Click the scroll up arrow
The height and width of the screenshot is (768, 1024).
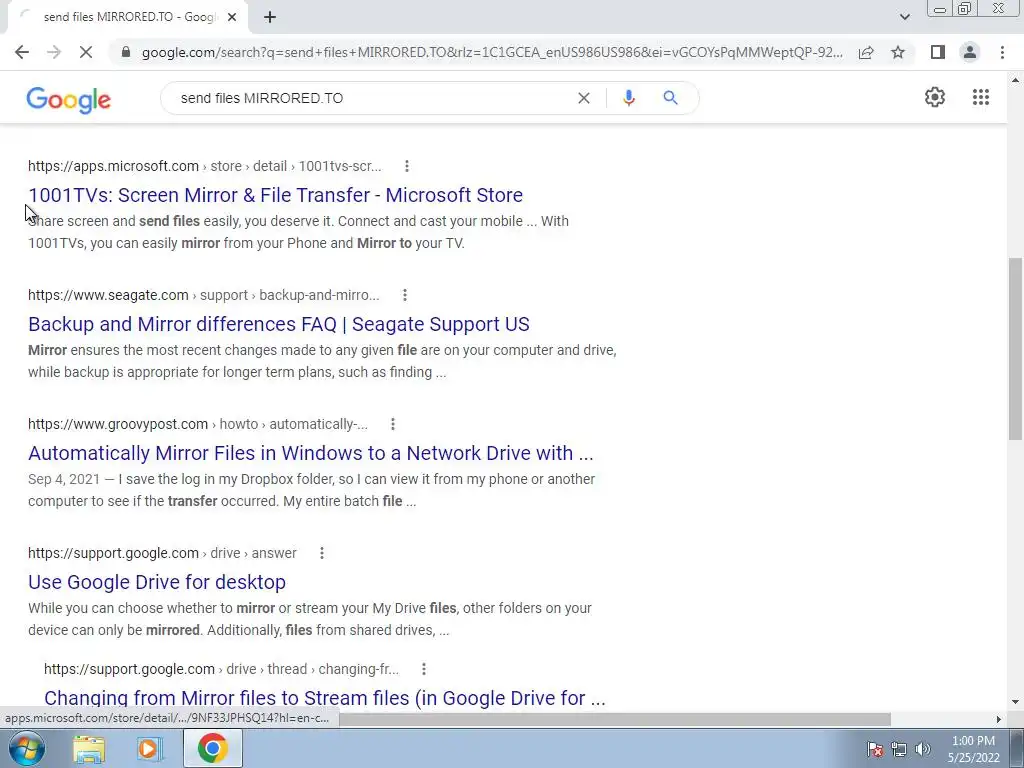click(x=1015, y=80)
